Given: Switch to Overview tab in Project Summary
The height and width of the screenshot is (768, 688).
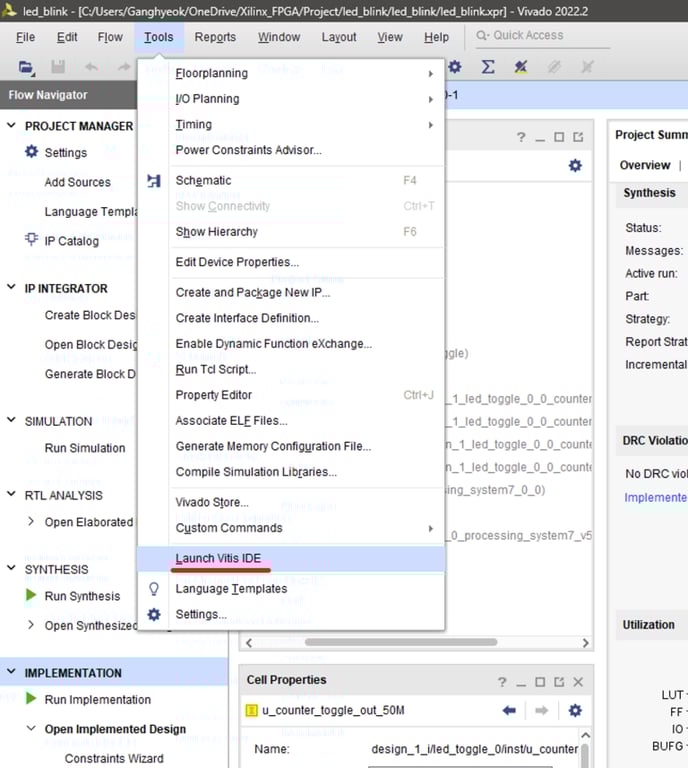Looking at the screenshot, I should [x=645, y=165].
